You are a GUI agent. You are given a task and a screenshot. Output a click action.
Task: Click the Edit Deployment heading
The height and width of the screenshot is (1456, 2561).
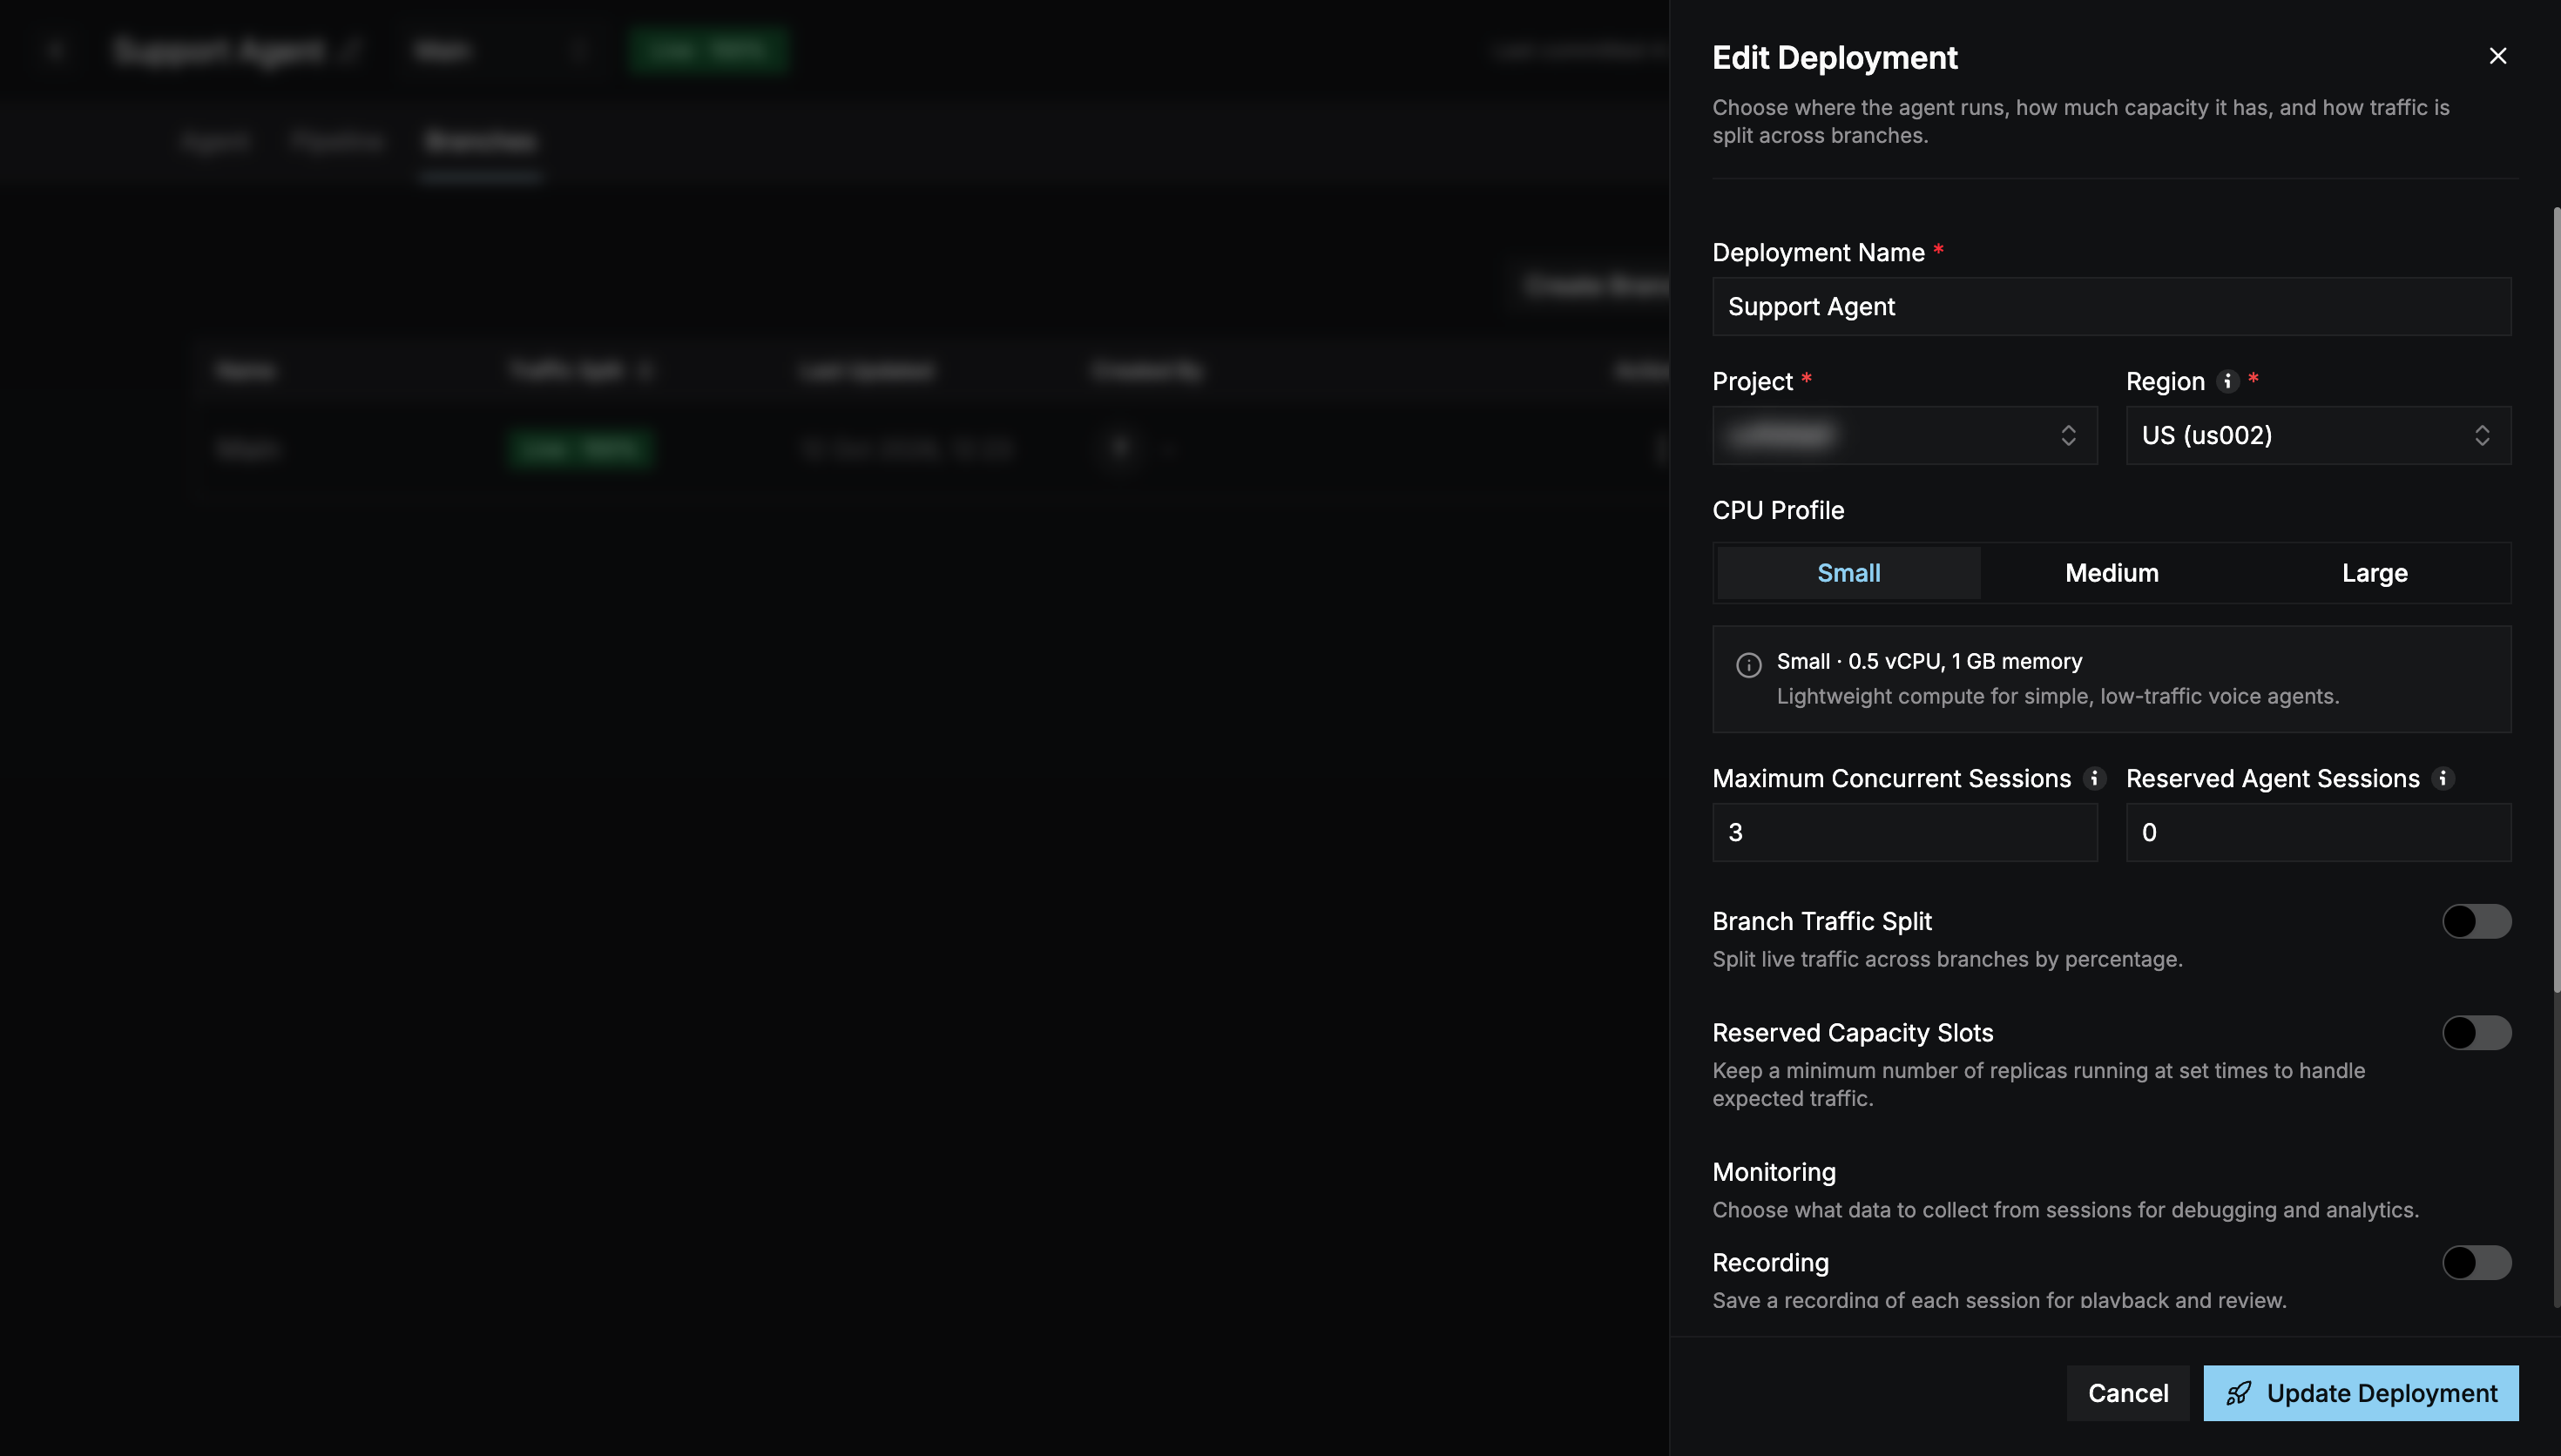tap(1834, 58)
